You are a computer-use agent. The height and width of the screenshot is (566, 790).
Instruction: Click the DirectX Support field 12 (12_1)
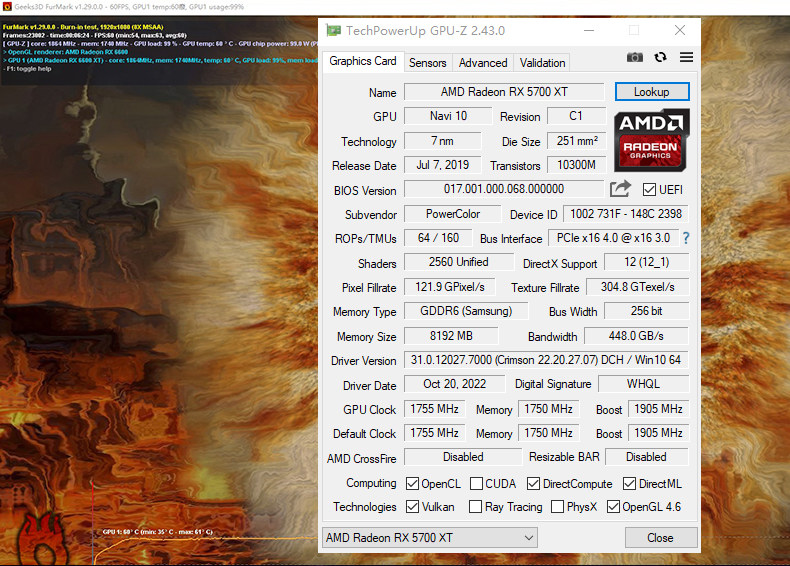point(646,263)
